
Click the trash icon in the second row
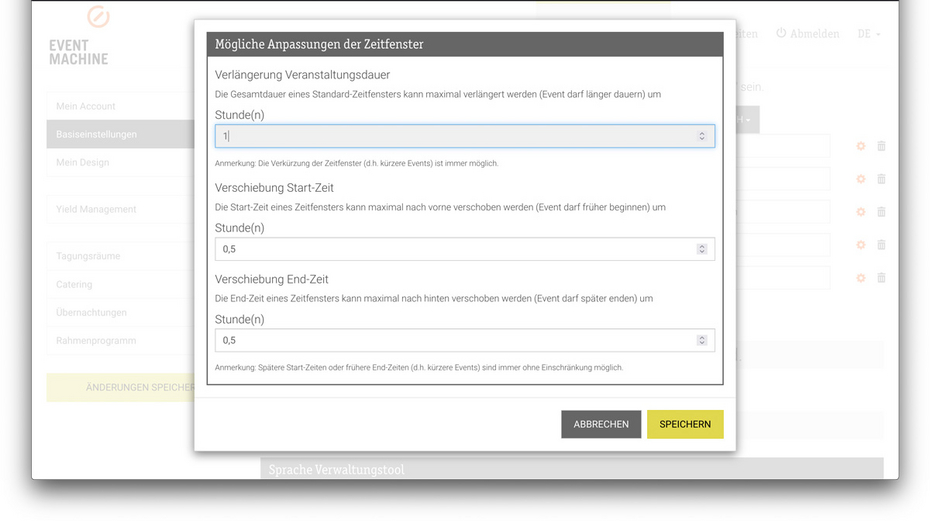[x=881, y=179]
